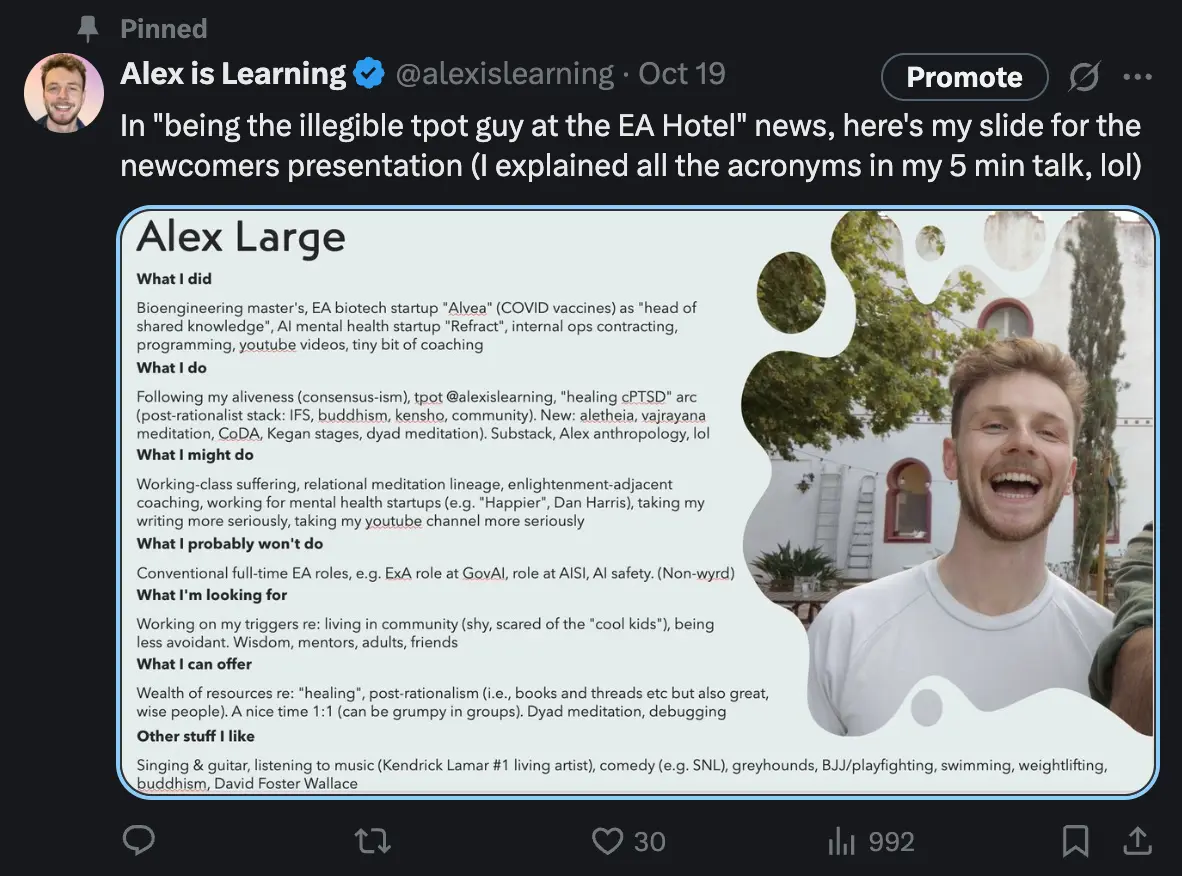Open the share icon for this tweet
1182x876 pixels.
coord(1137,841)
